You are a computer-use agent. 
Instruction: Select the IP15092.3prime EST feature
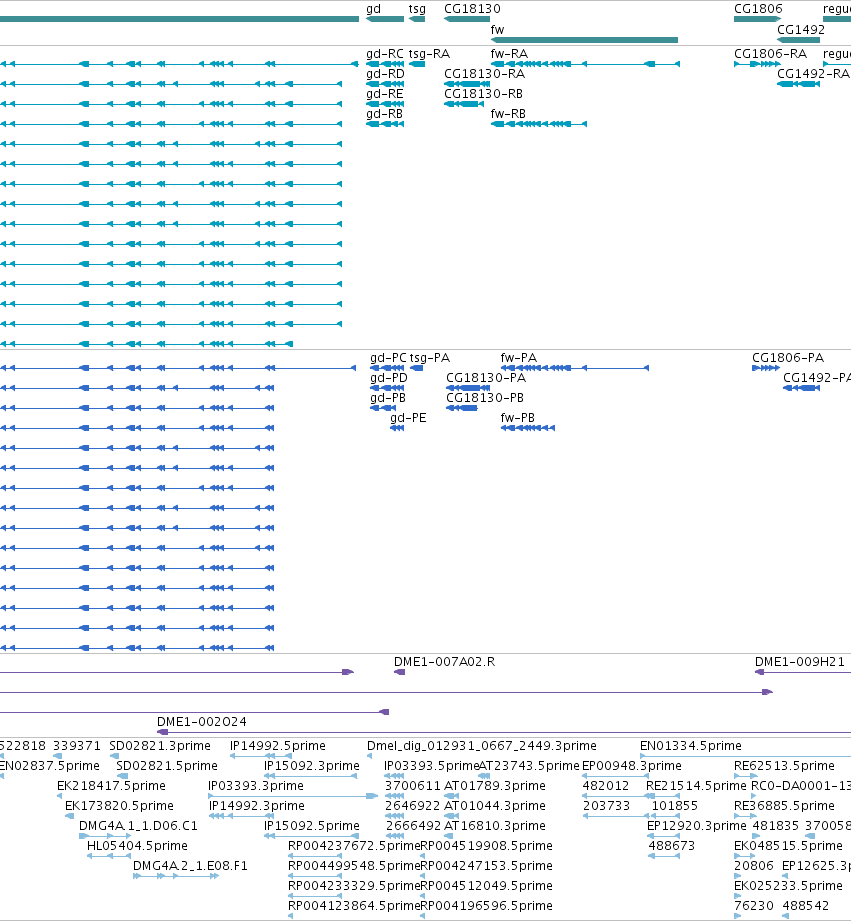tap(310, 777)
